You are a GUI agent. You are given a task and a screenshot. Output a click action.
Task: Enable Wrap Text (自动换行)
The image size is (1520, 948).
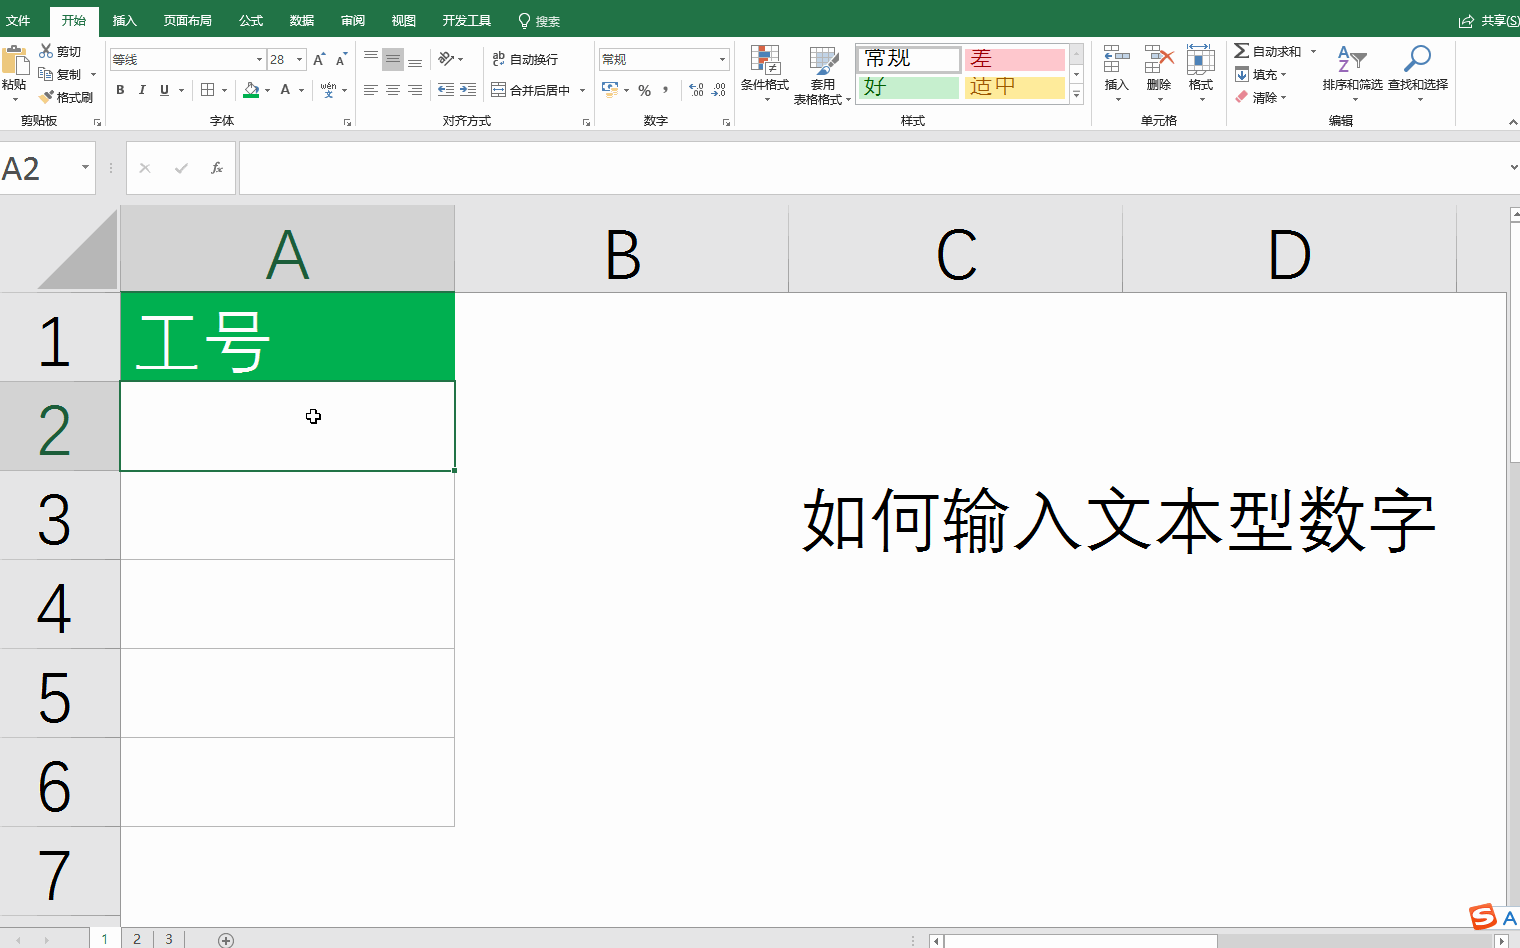(525, 59)
